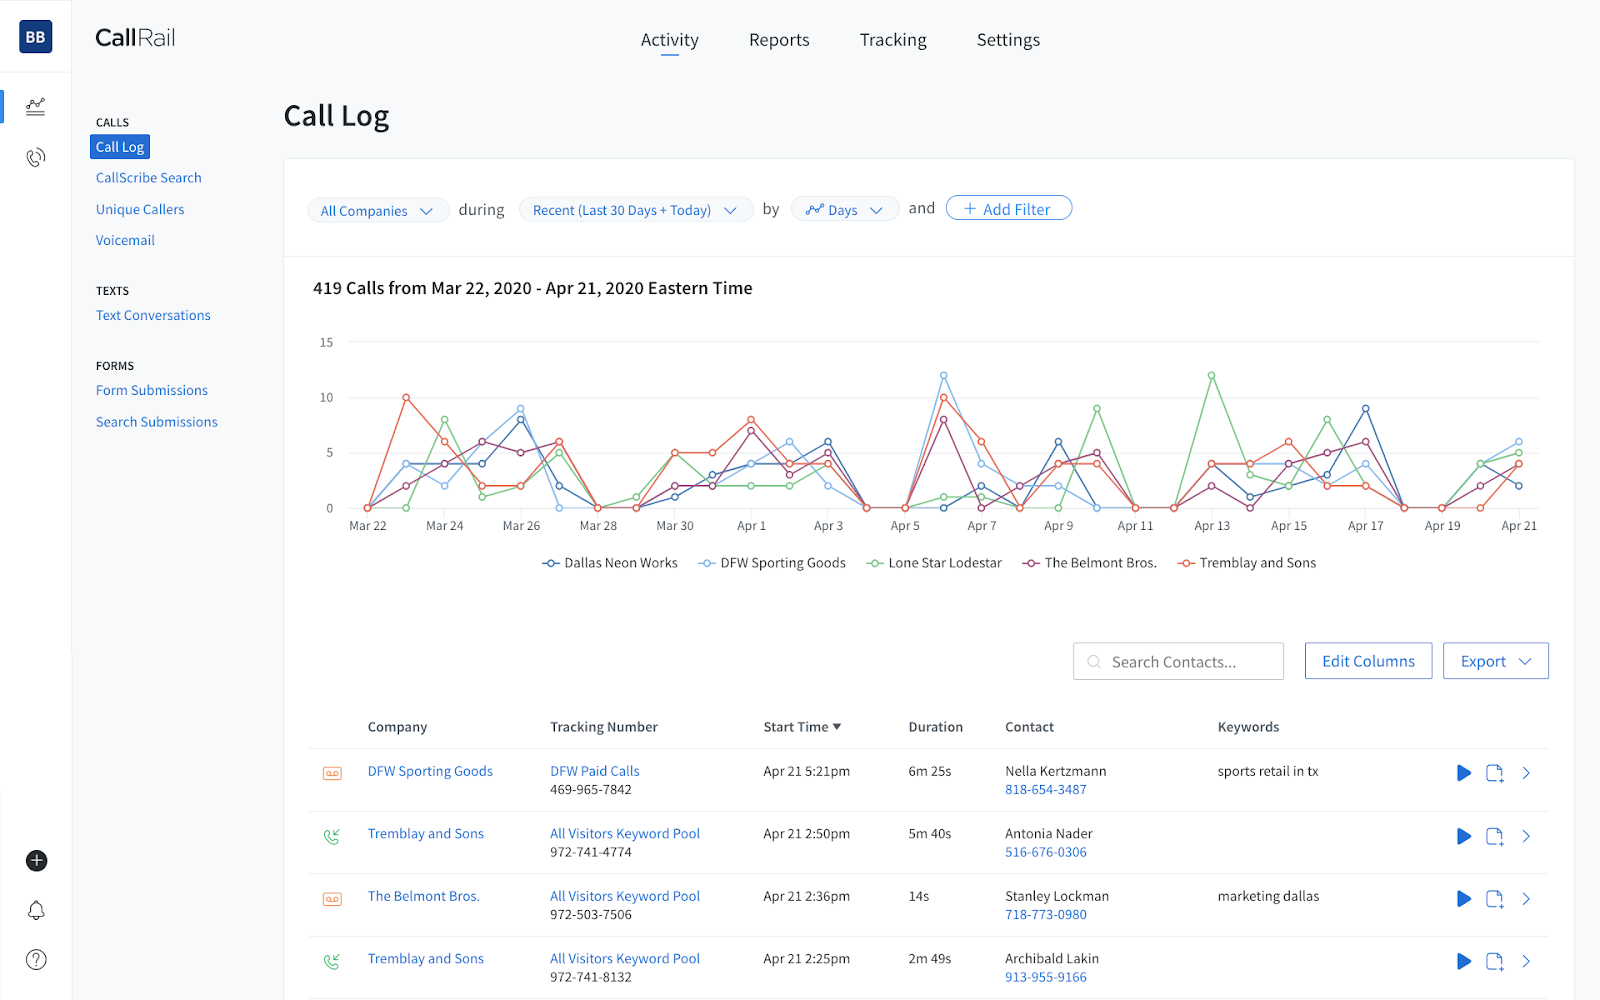Toggle Dallas Neon Works series in legend
The image size is (1600, 1000).
click(610, 563)
